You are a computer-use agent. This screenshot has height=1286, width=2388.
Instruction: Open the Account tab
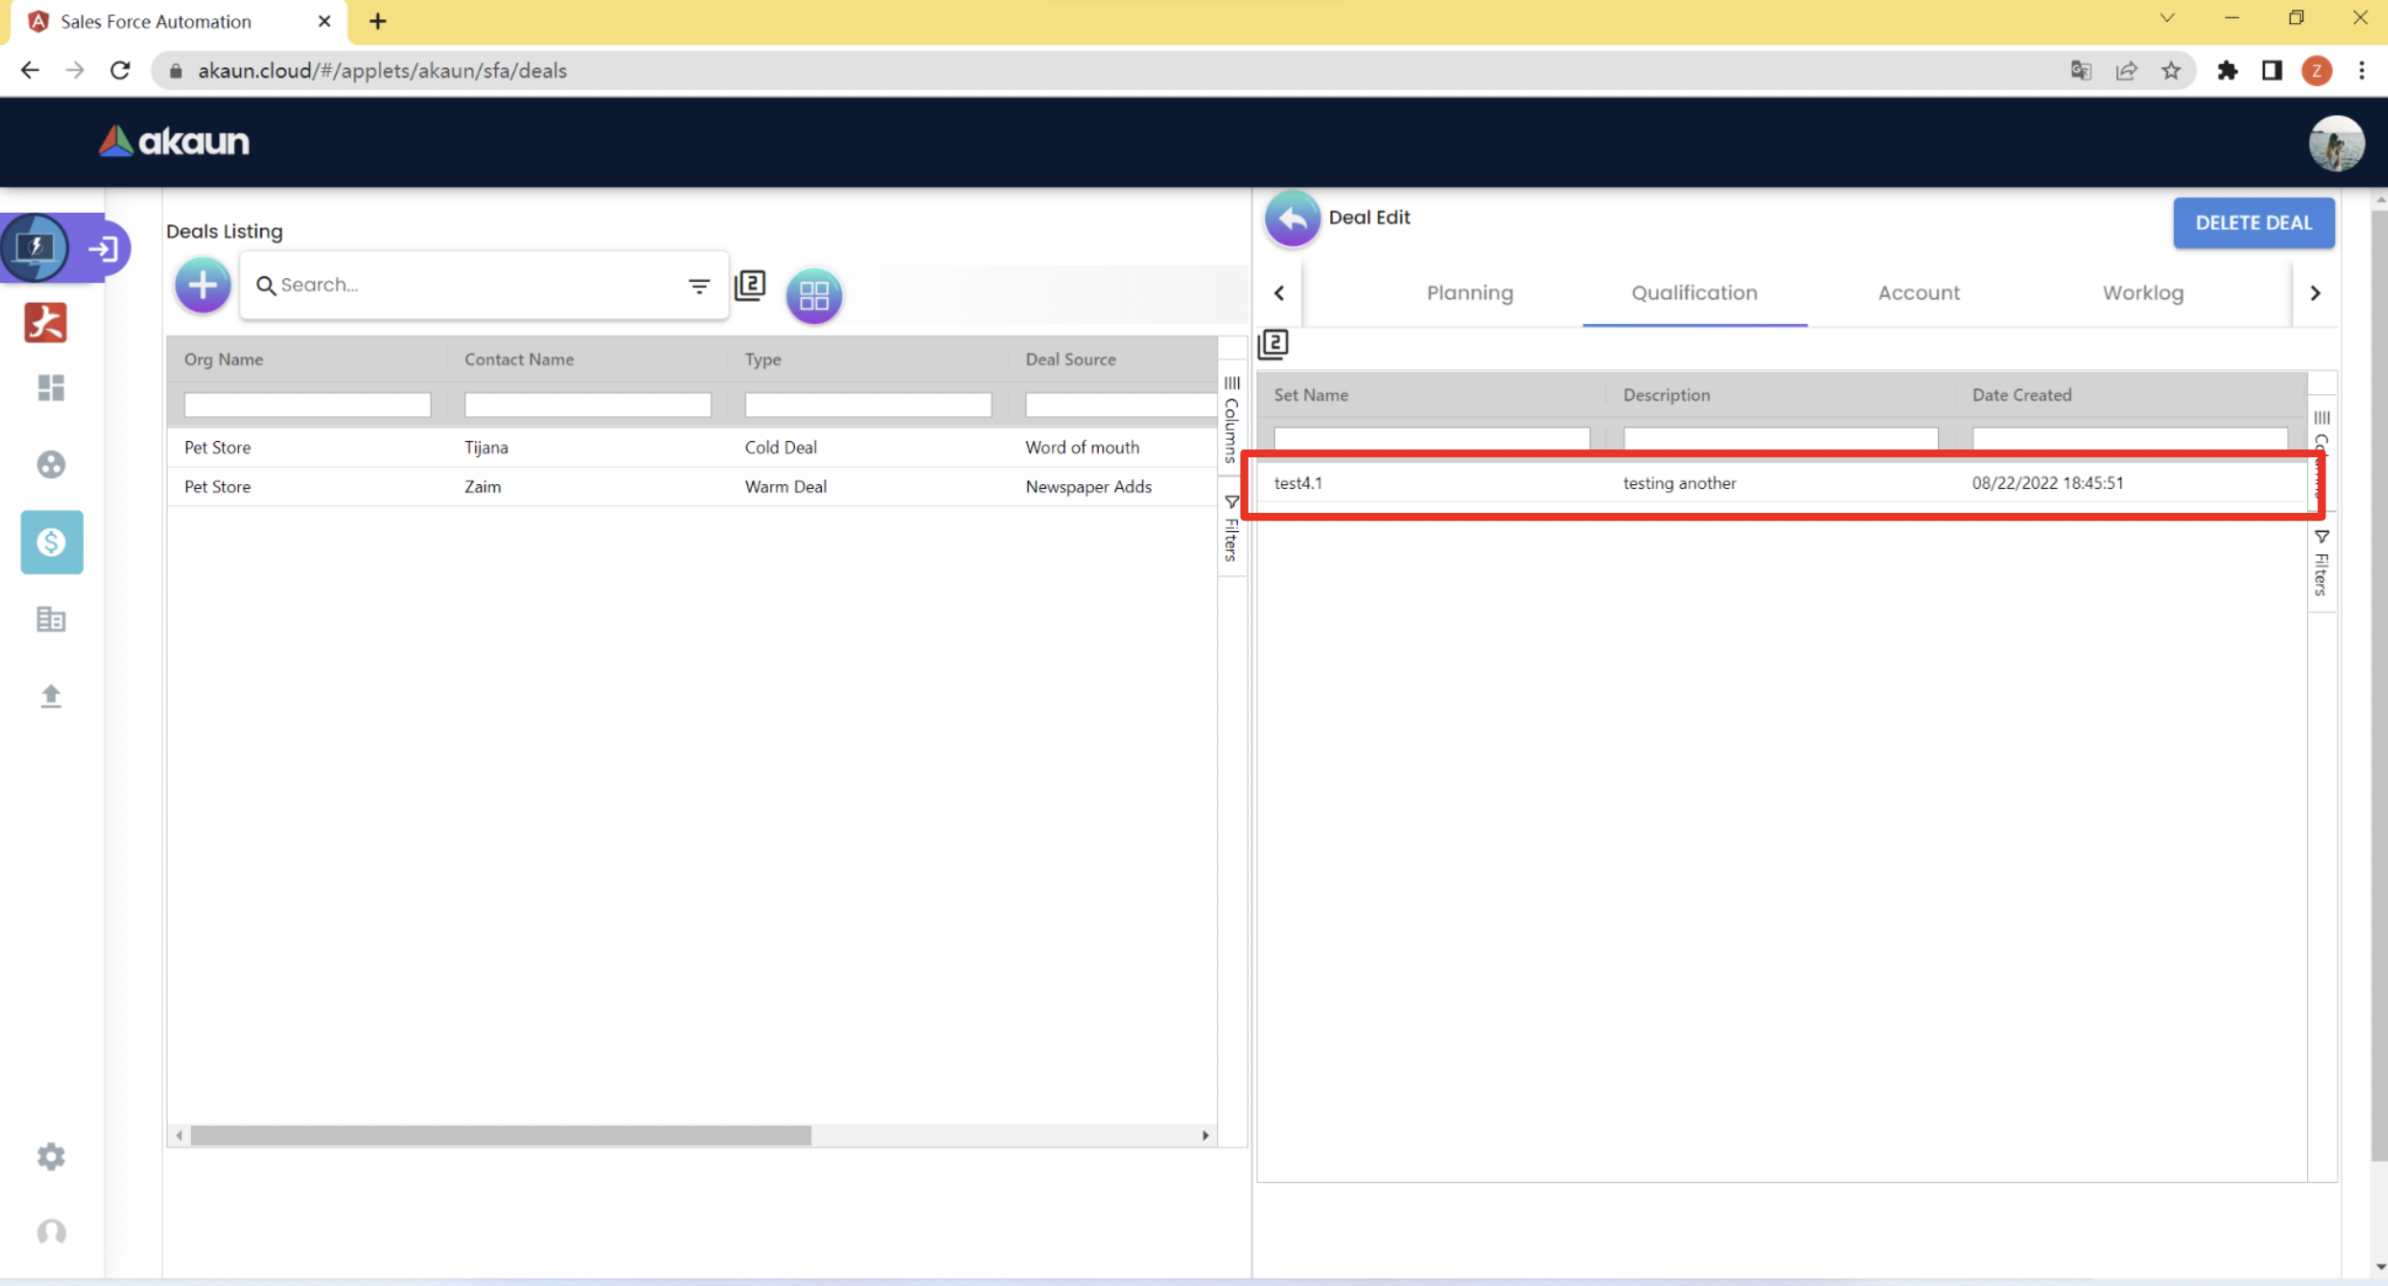[x=1918, y=293]
